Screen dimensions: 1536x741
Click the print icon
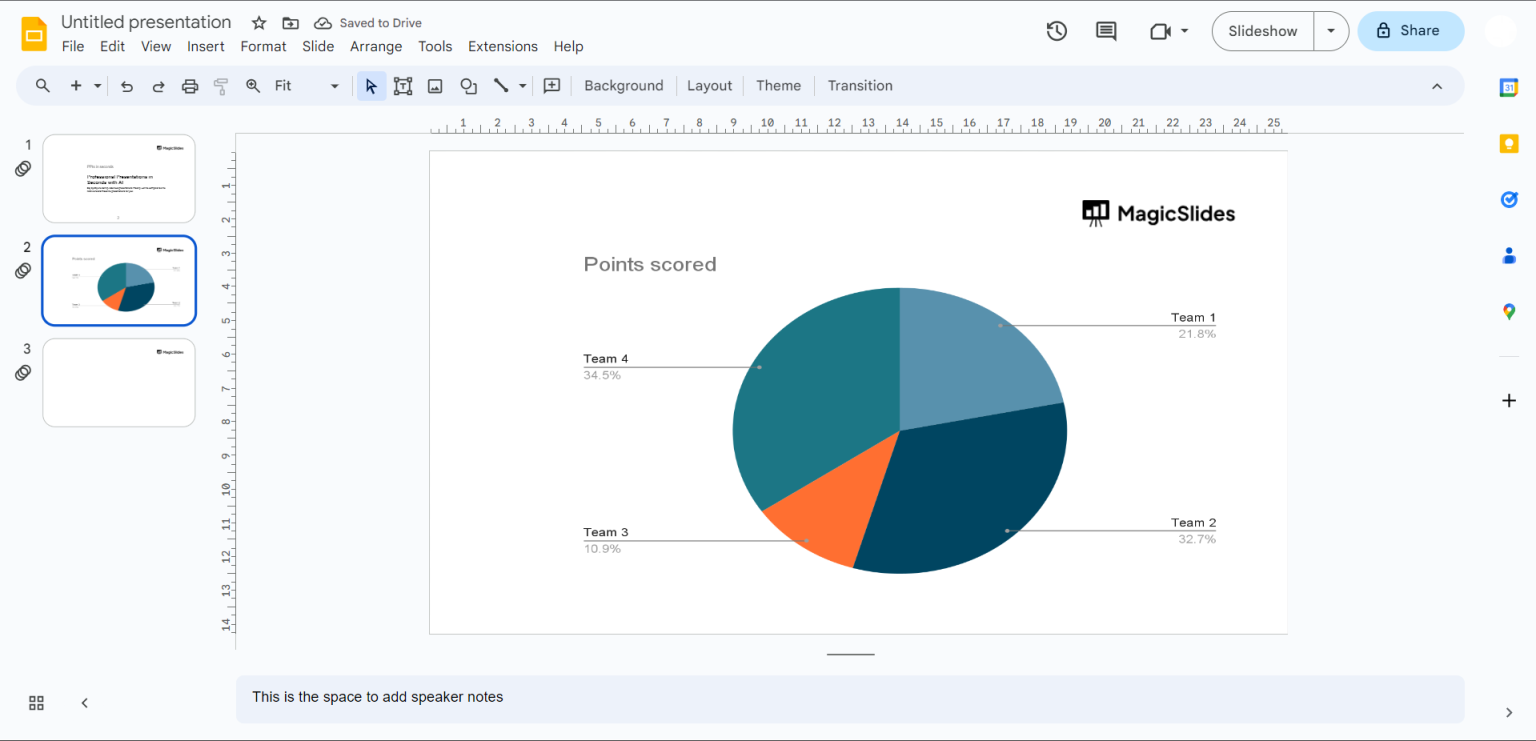click(190, 86)
